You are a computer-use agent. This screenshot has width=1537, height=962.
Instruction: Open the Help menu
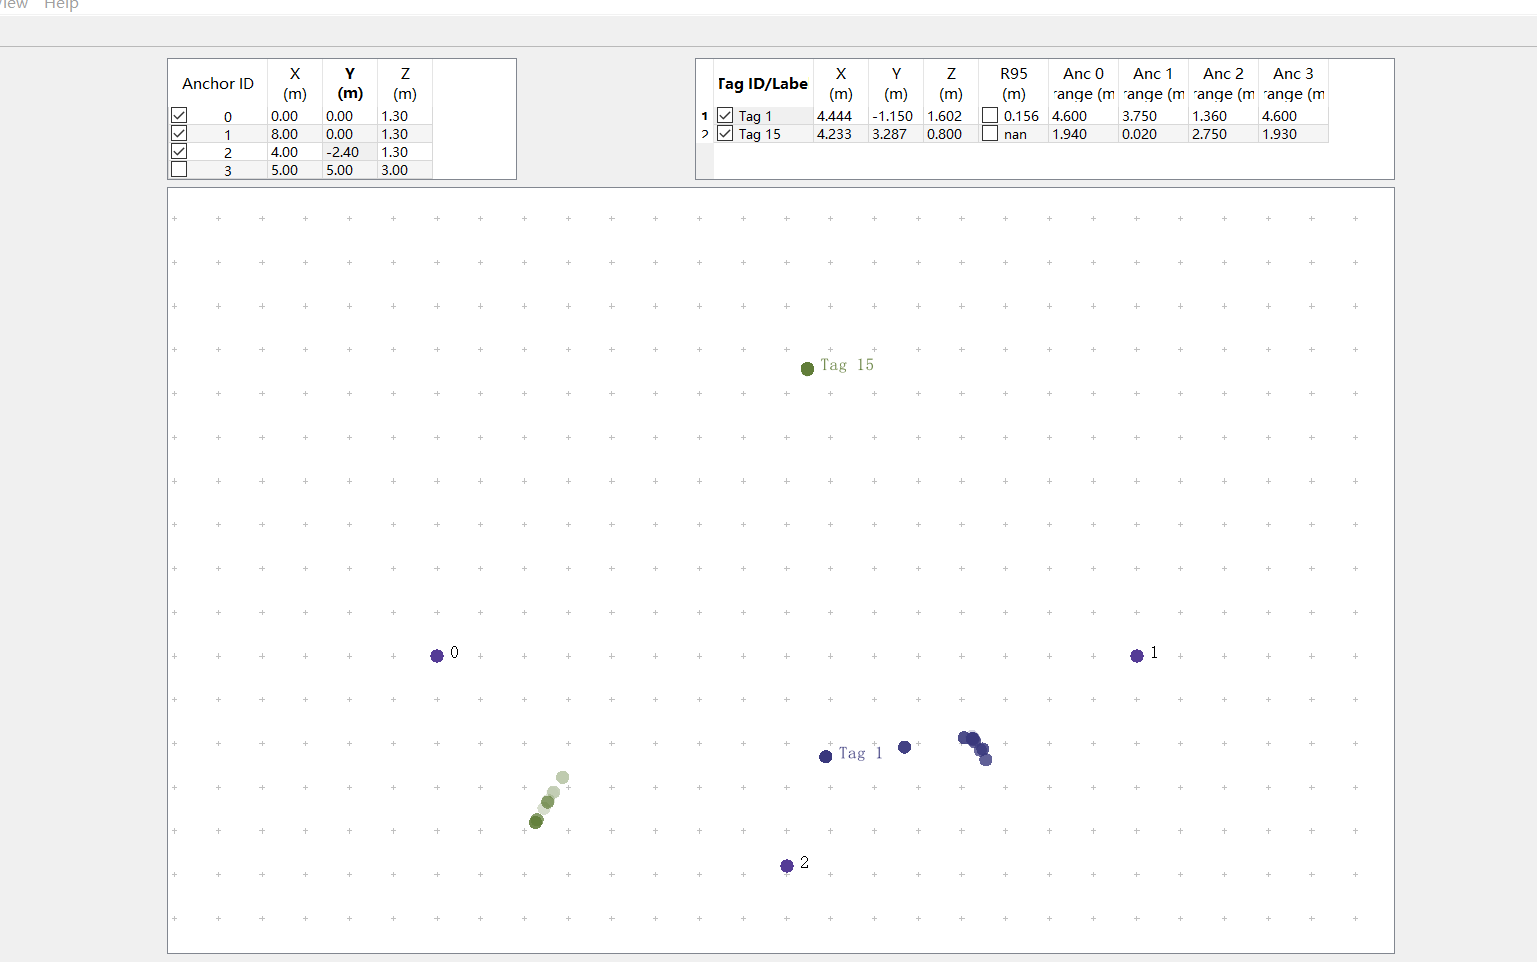tap(61, 5)
